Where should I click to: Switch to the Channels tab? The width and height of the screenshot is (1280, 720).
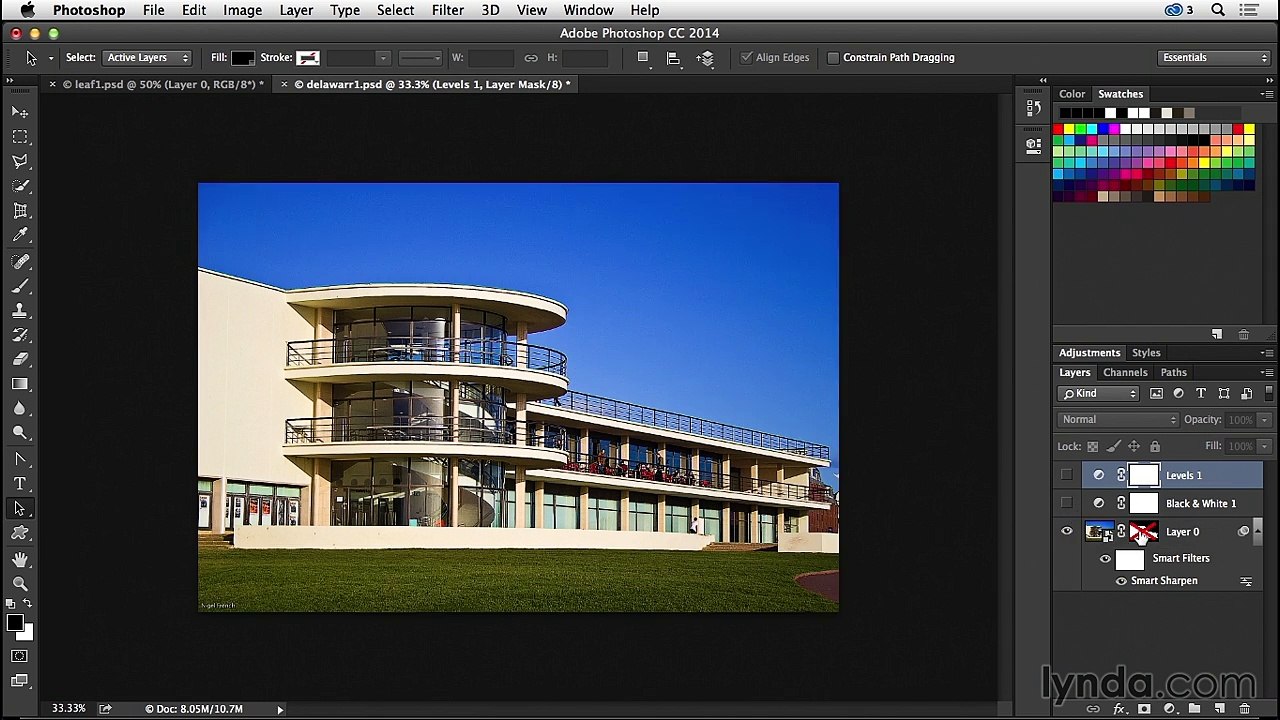pyautogui.click(x=1125, y=373)
